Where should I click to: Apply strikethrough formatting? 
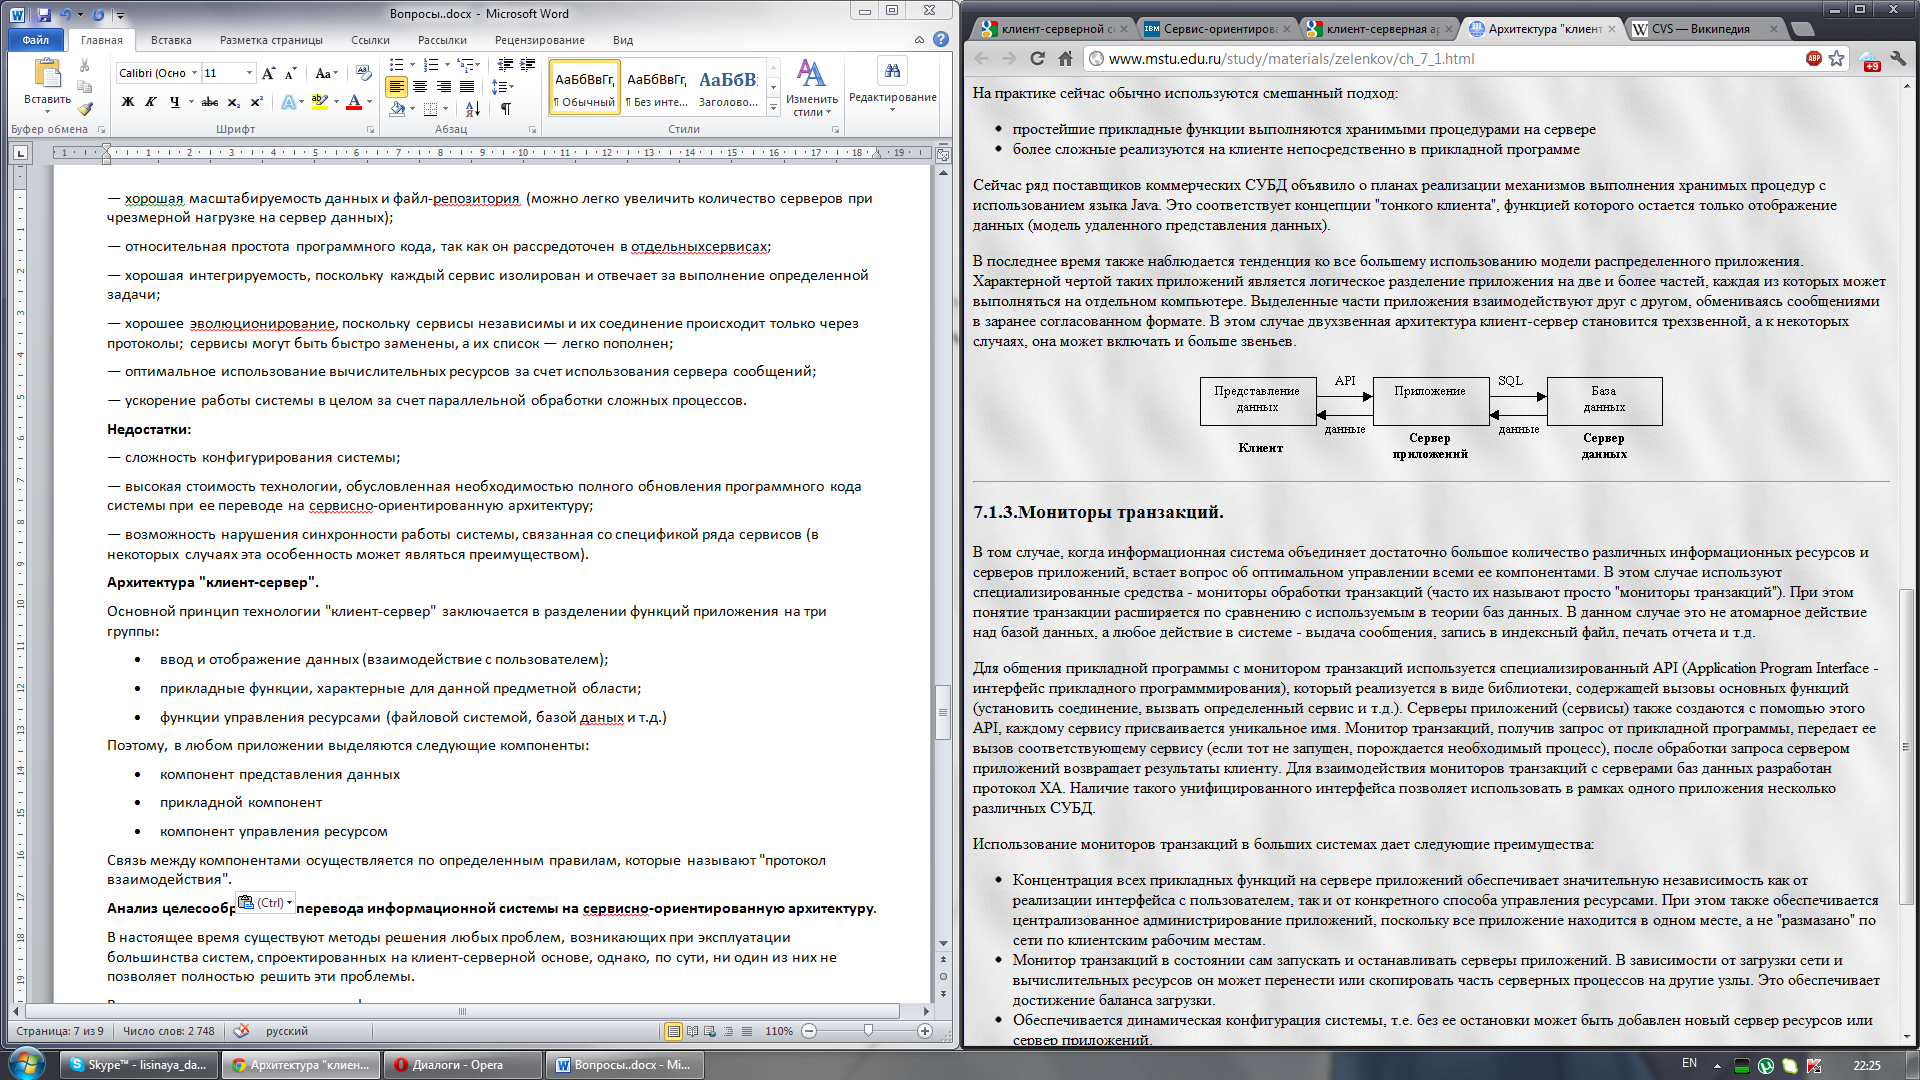(x=209, y=102)
